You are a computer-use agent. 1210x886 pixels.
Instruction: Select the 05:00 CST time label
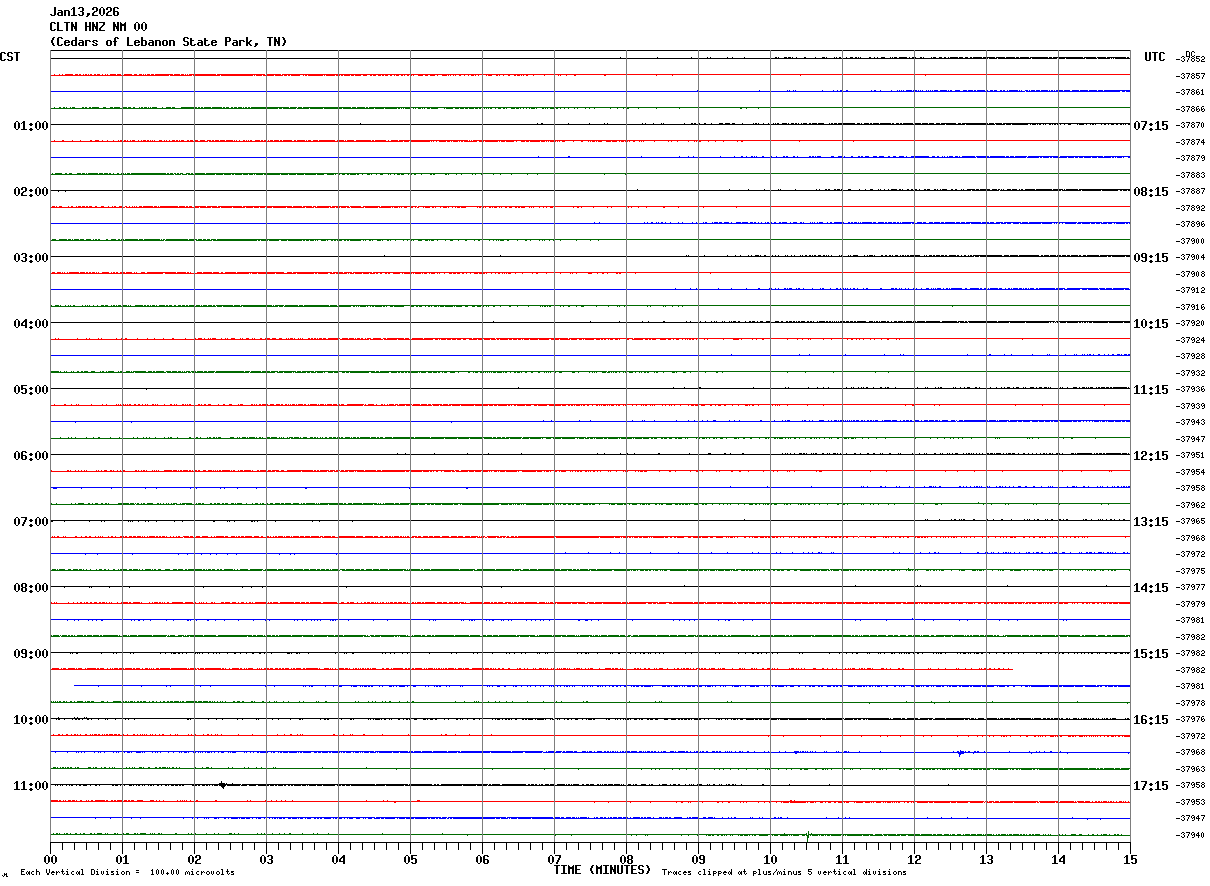[x=31, y=390]
